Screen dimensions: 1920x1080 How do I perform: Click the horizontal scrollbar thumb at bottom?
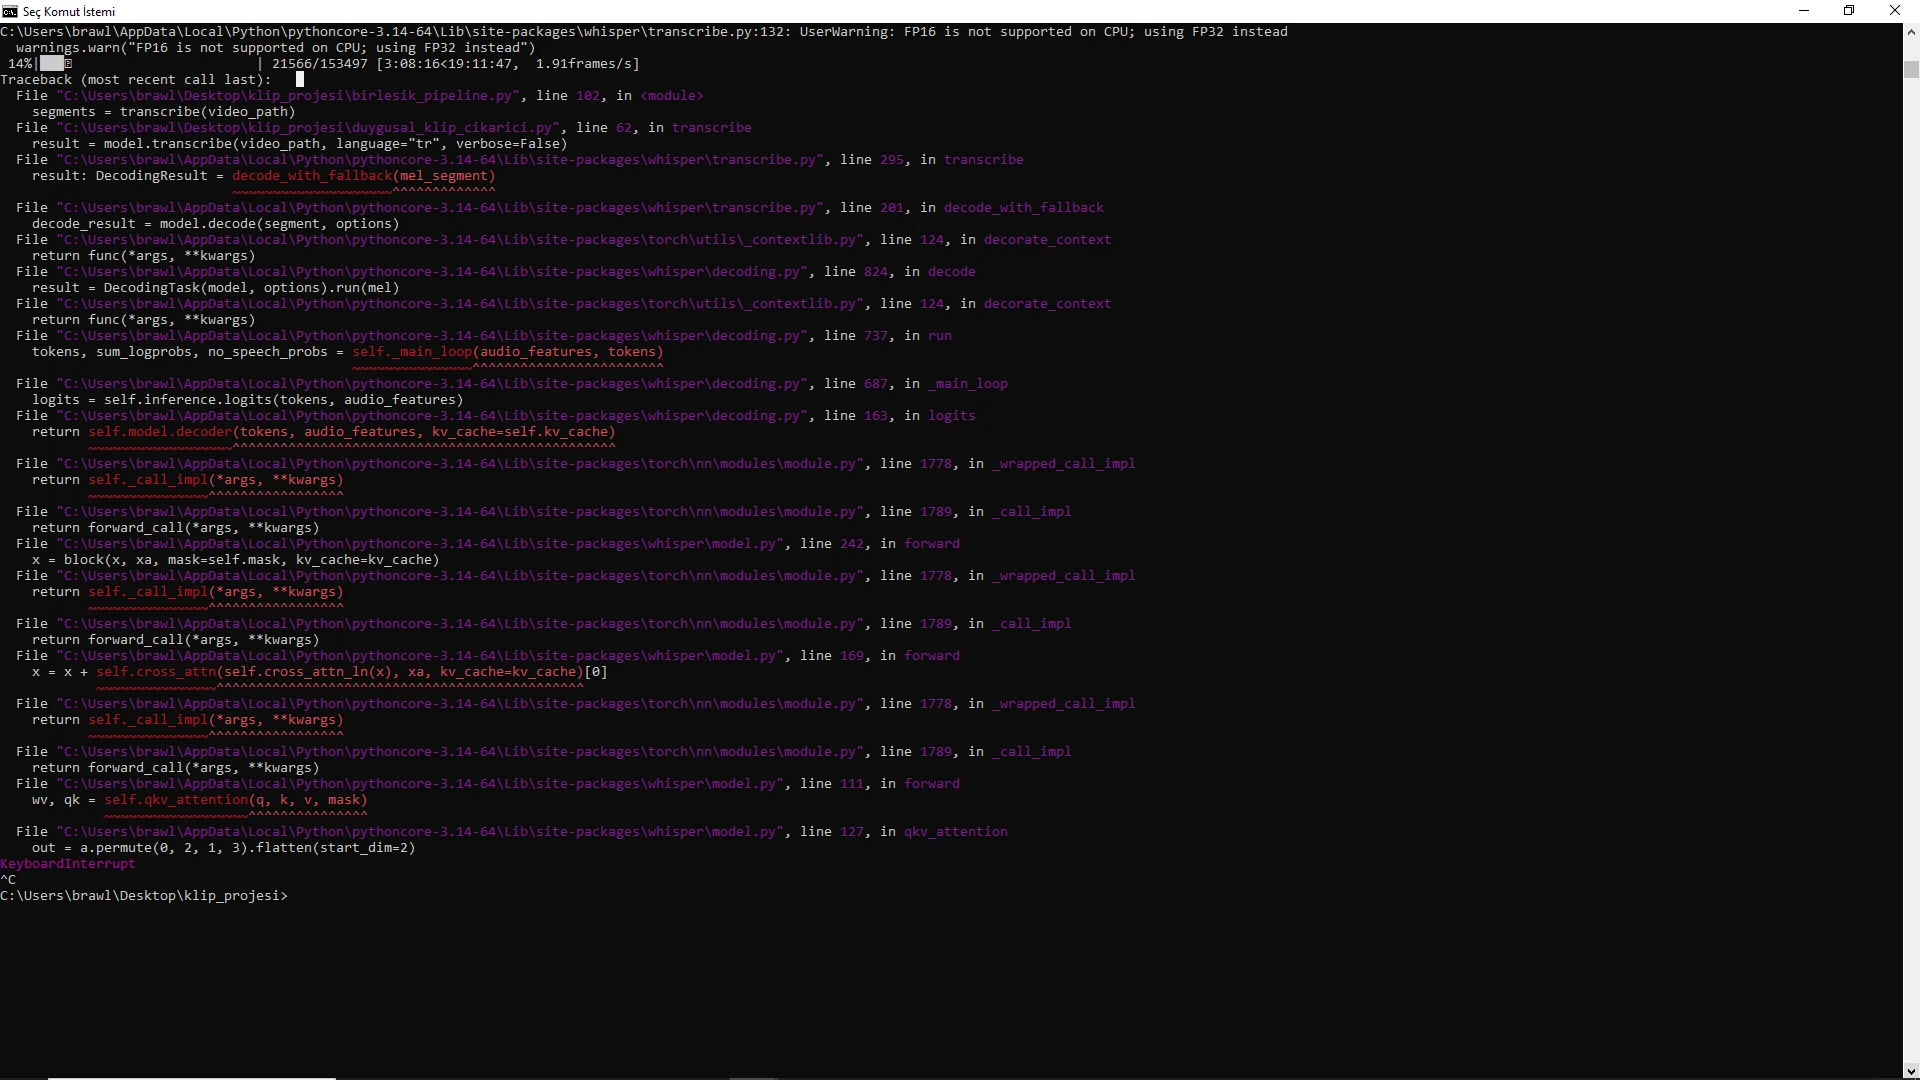pos(191,1078)
